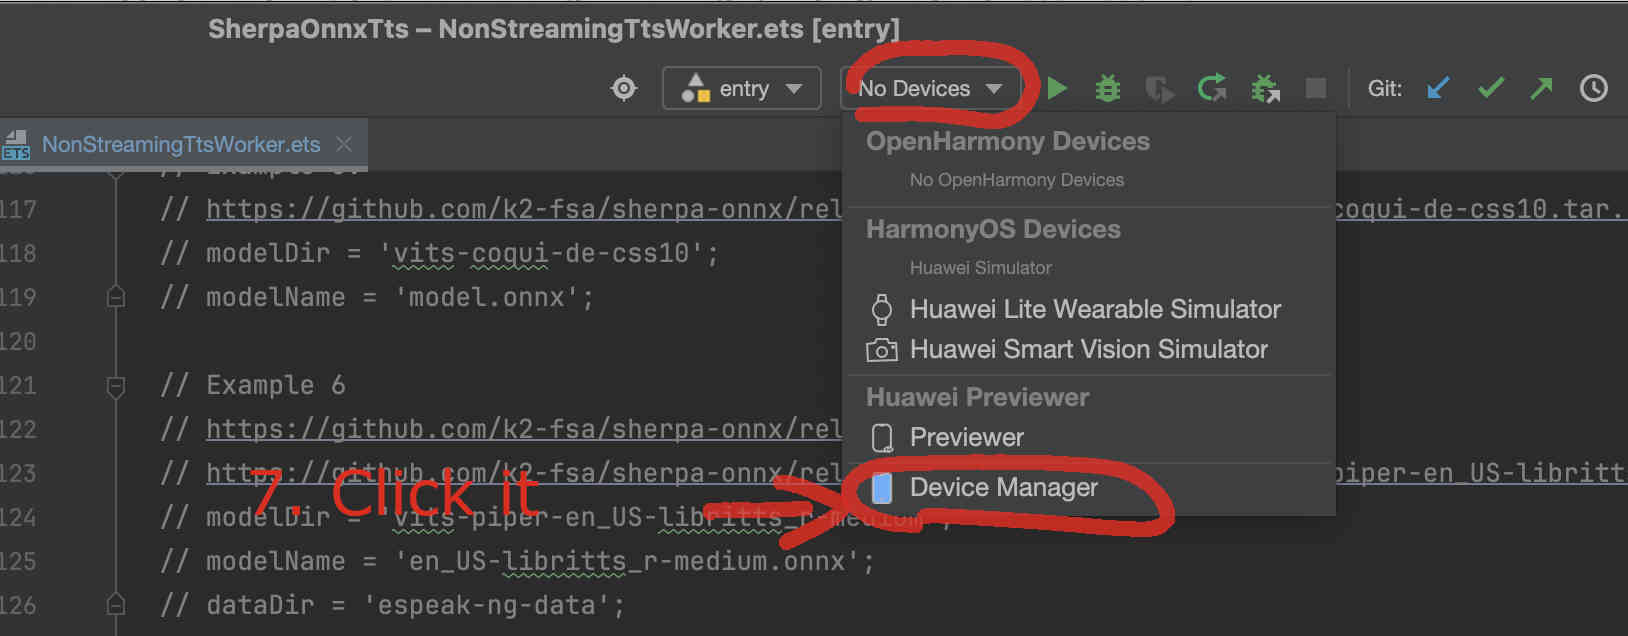Image resolution: width=1628 pixels, height=636 pixels.
Task: Click the 'Git:' label in the toolbar
Action: click(1385, 89)
